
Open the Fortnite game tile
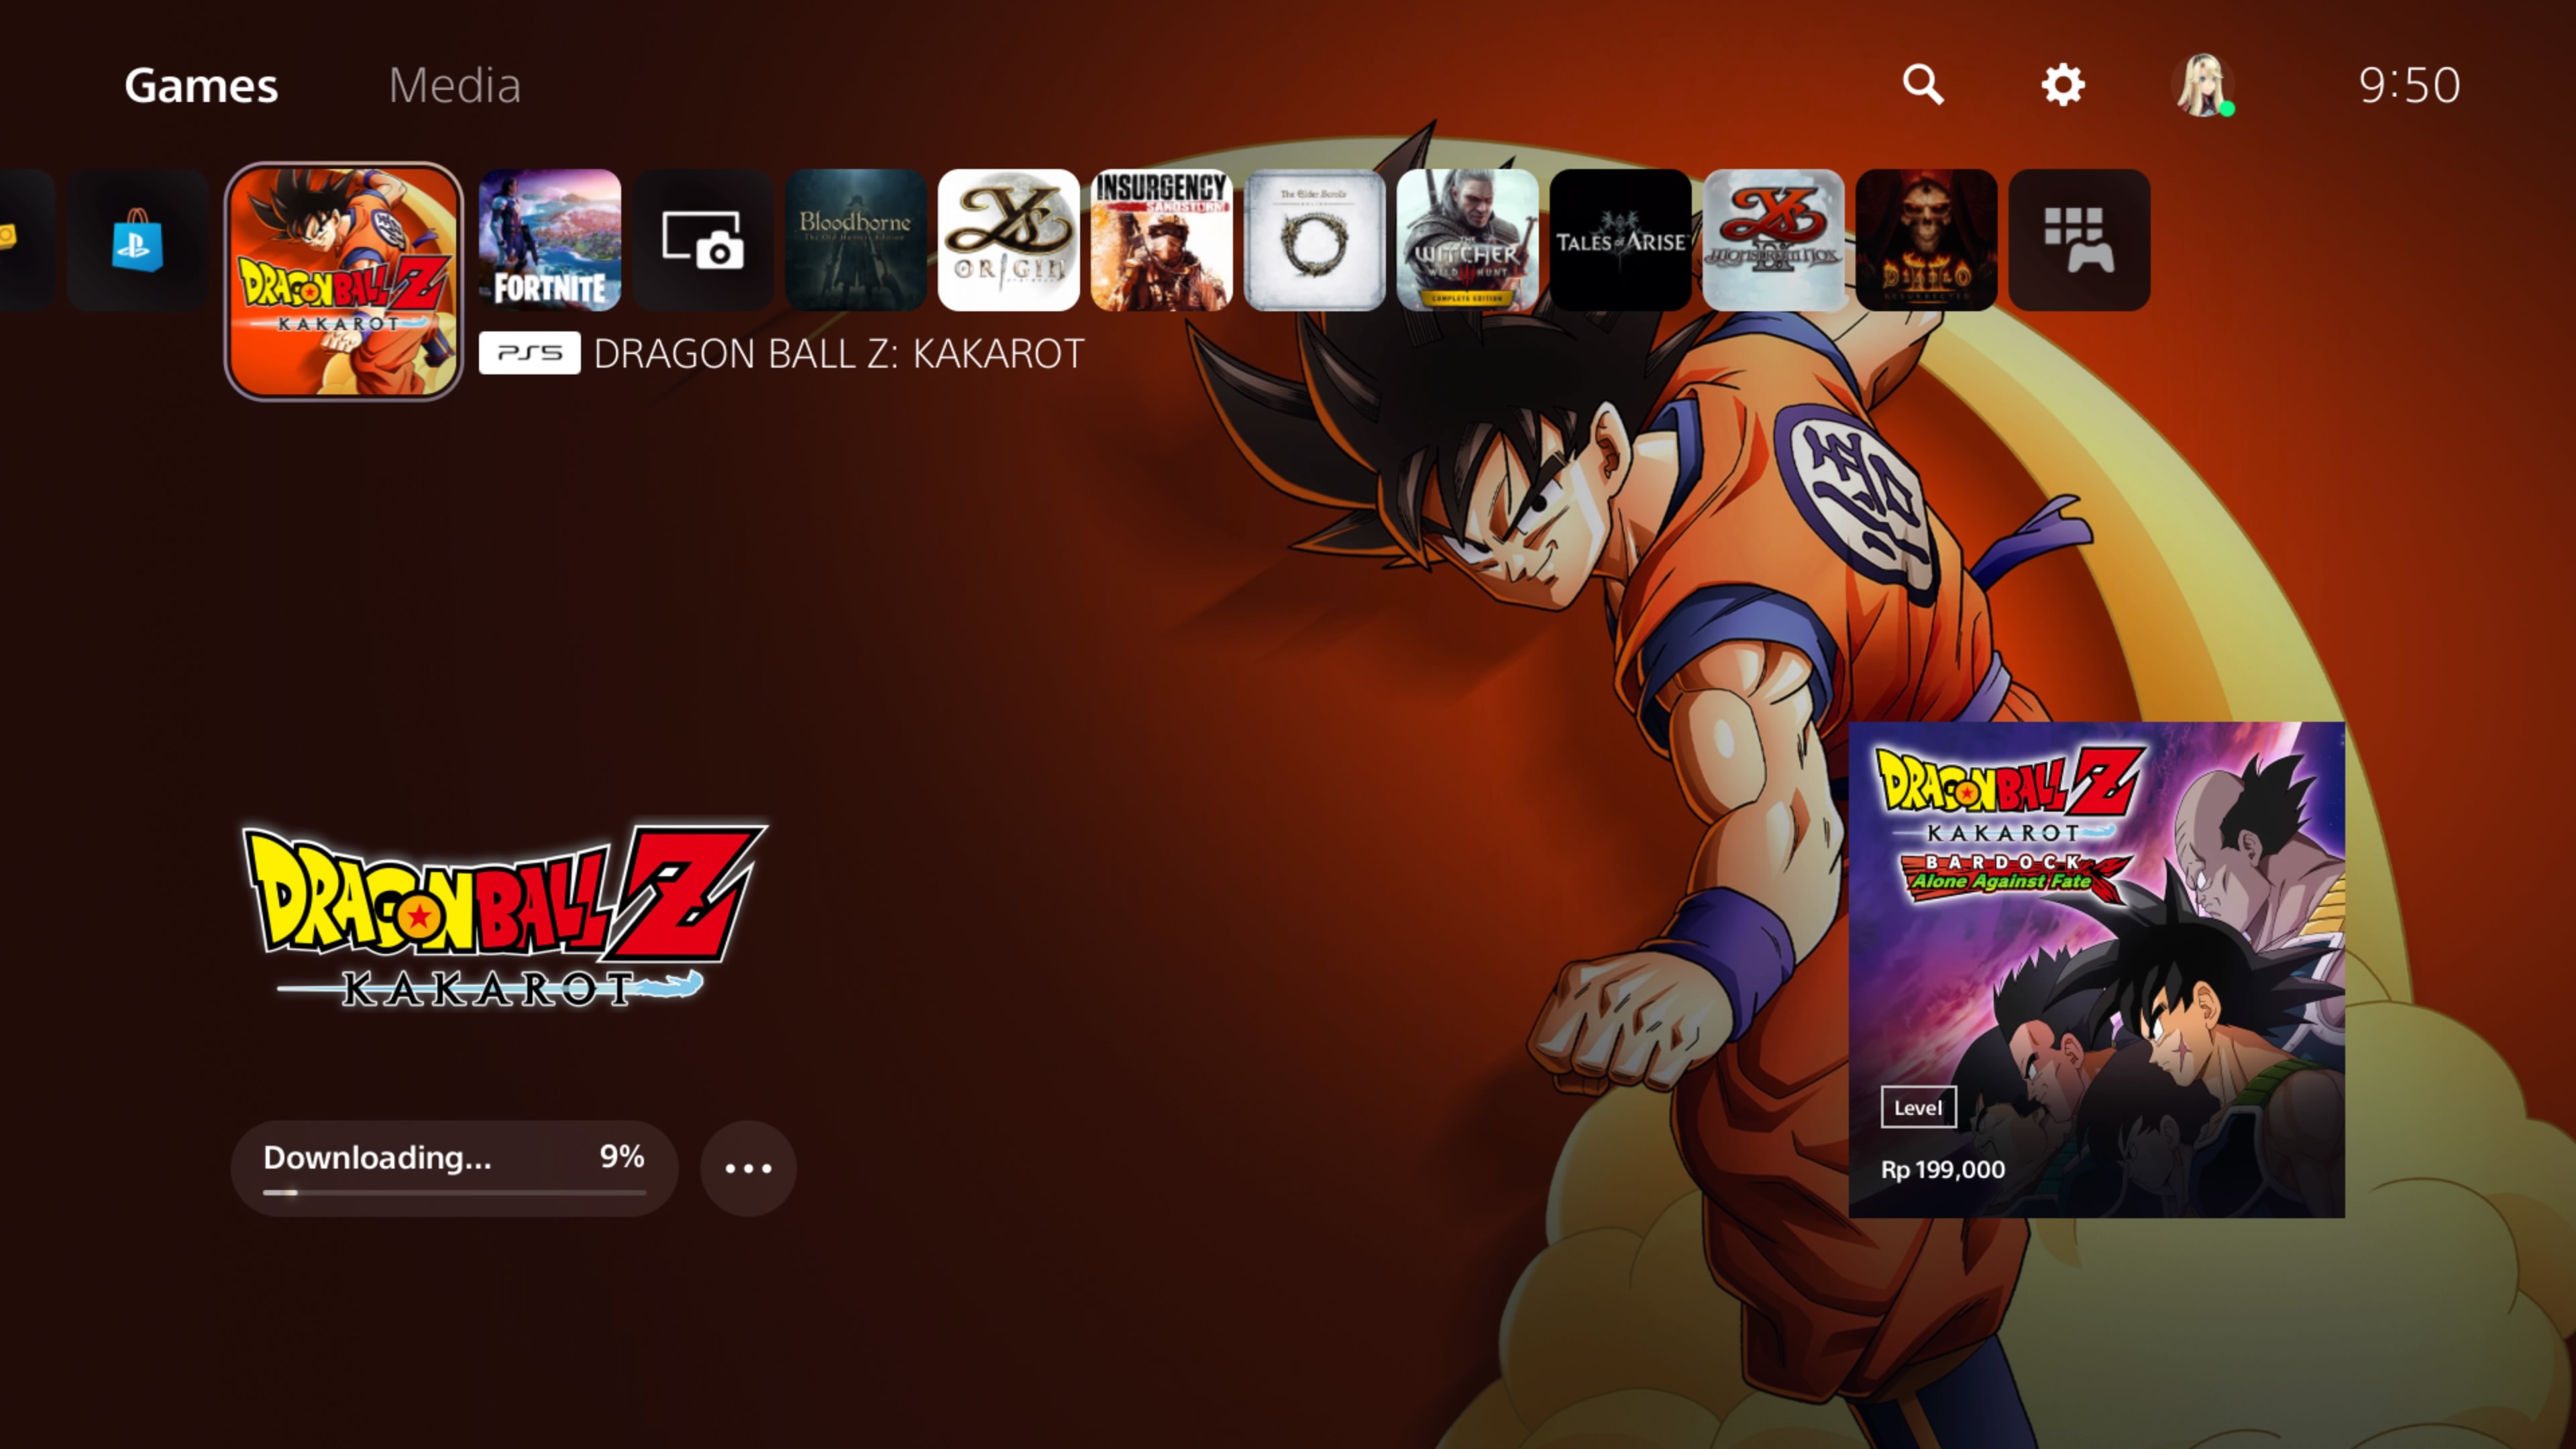pos(550,240)
